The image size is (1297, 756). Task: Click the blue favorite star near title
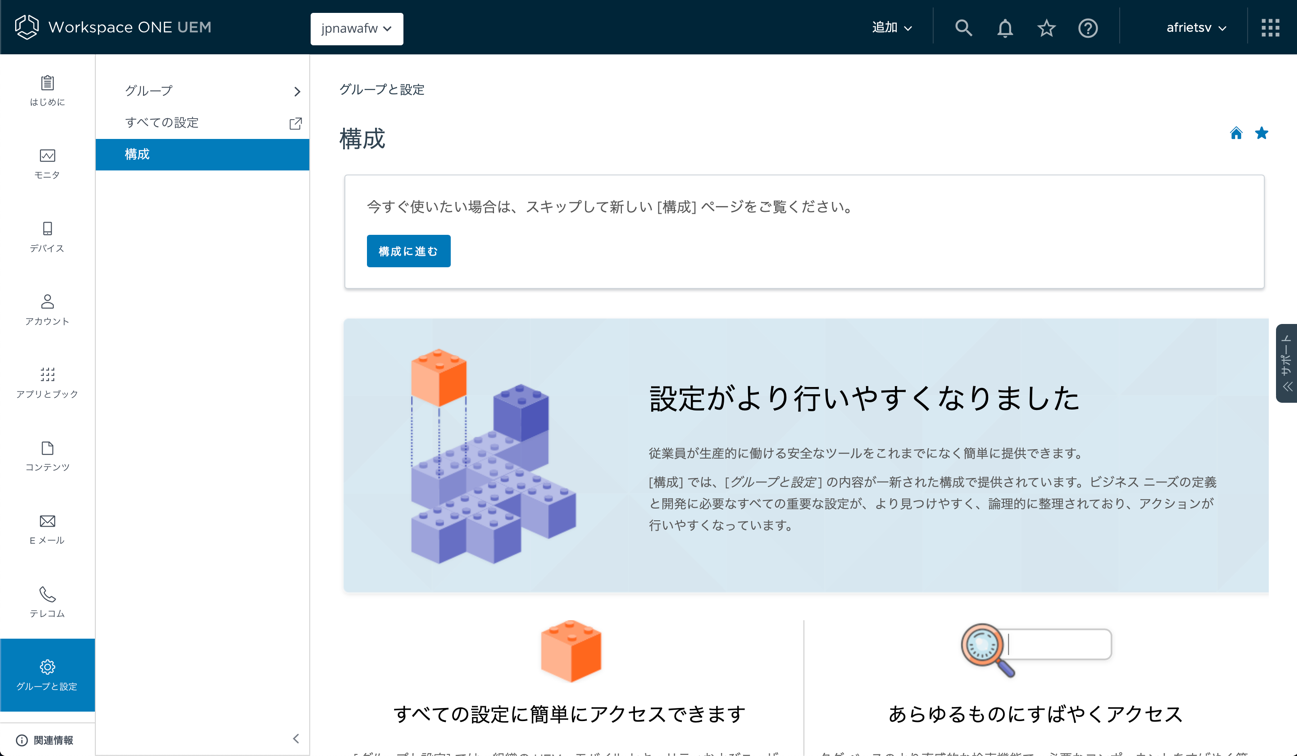point(1261,133)
